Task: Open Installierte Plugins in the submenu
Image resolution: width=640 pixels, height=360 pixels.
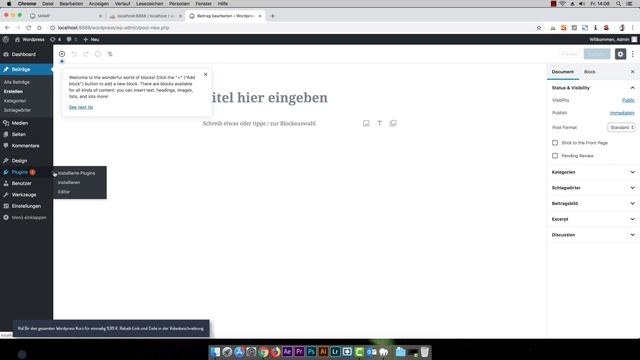Action: coord(76,173)
